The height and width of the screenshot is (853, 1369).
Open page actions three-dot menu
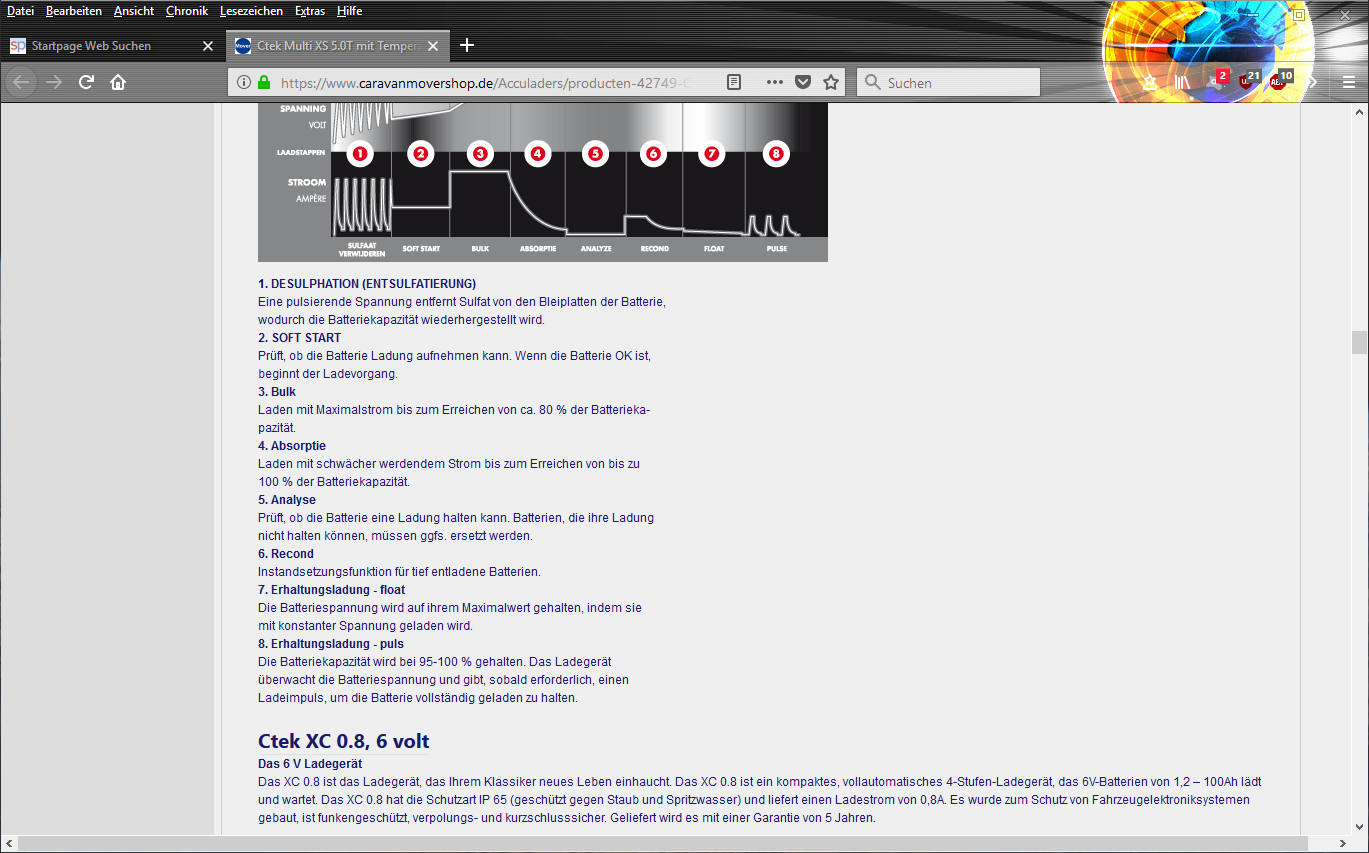point(774,82)
